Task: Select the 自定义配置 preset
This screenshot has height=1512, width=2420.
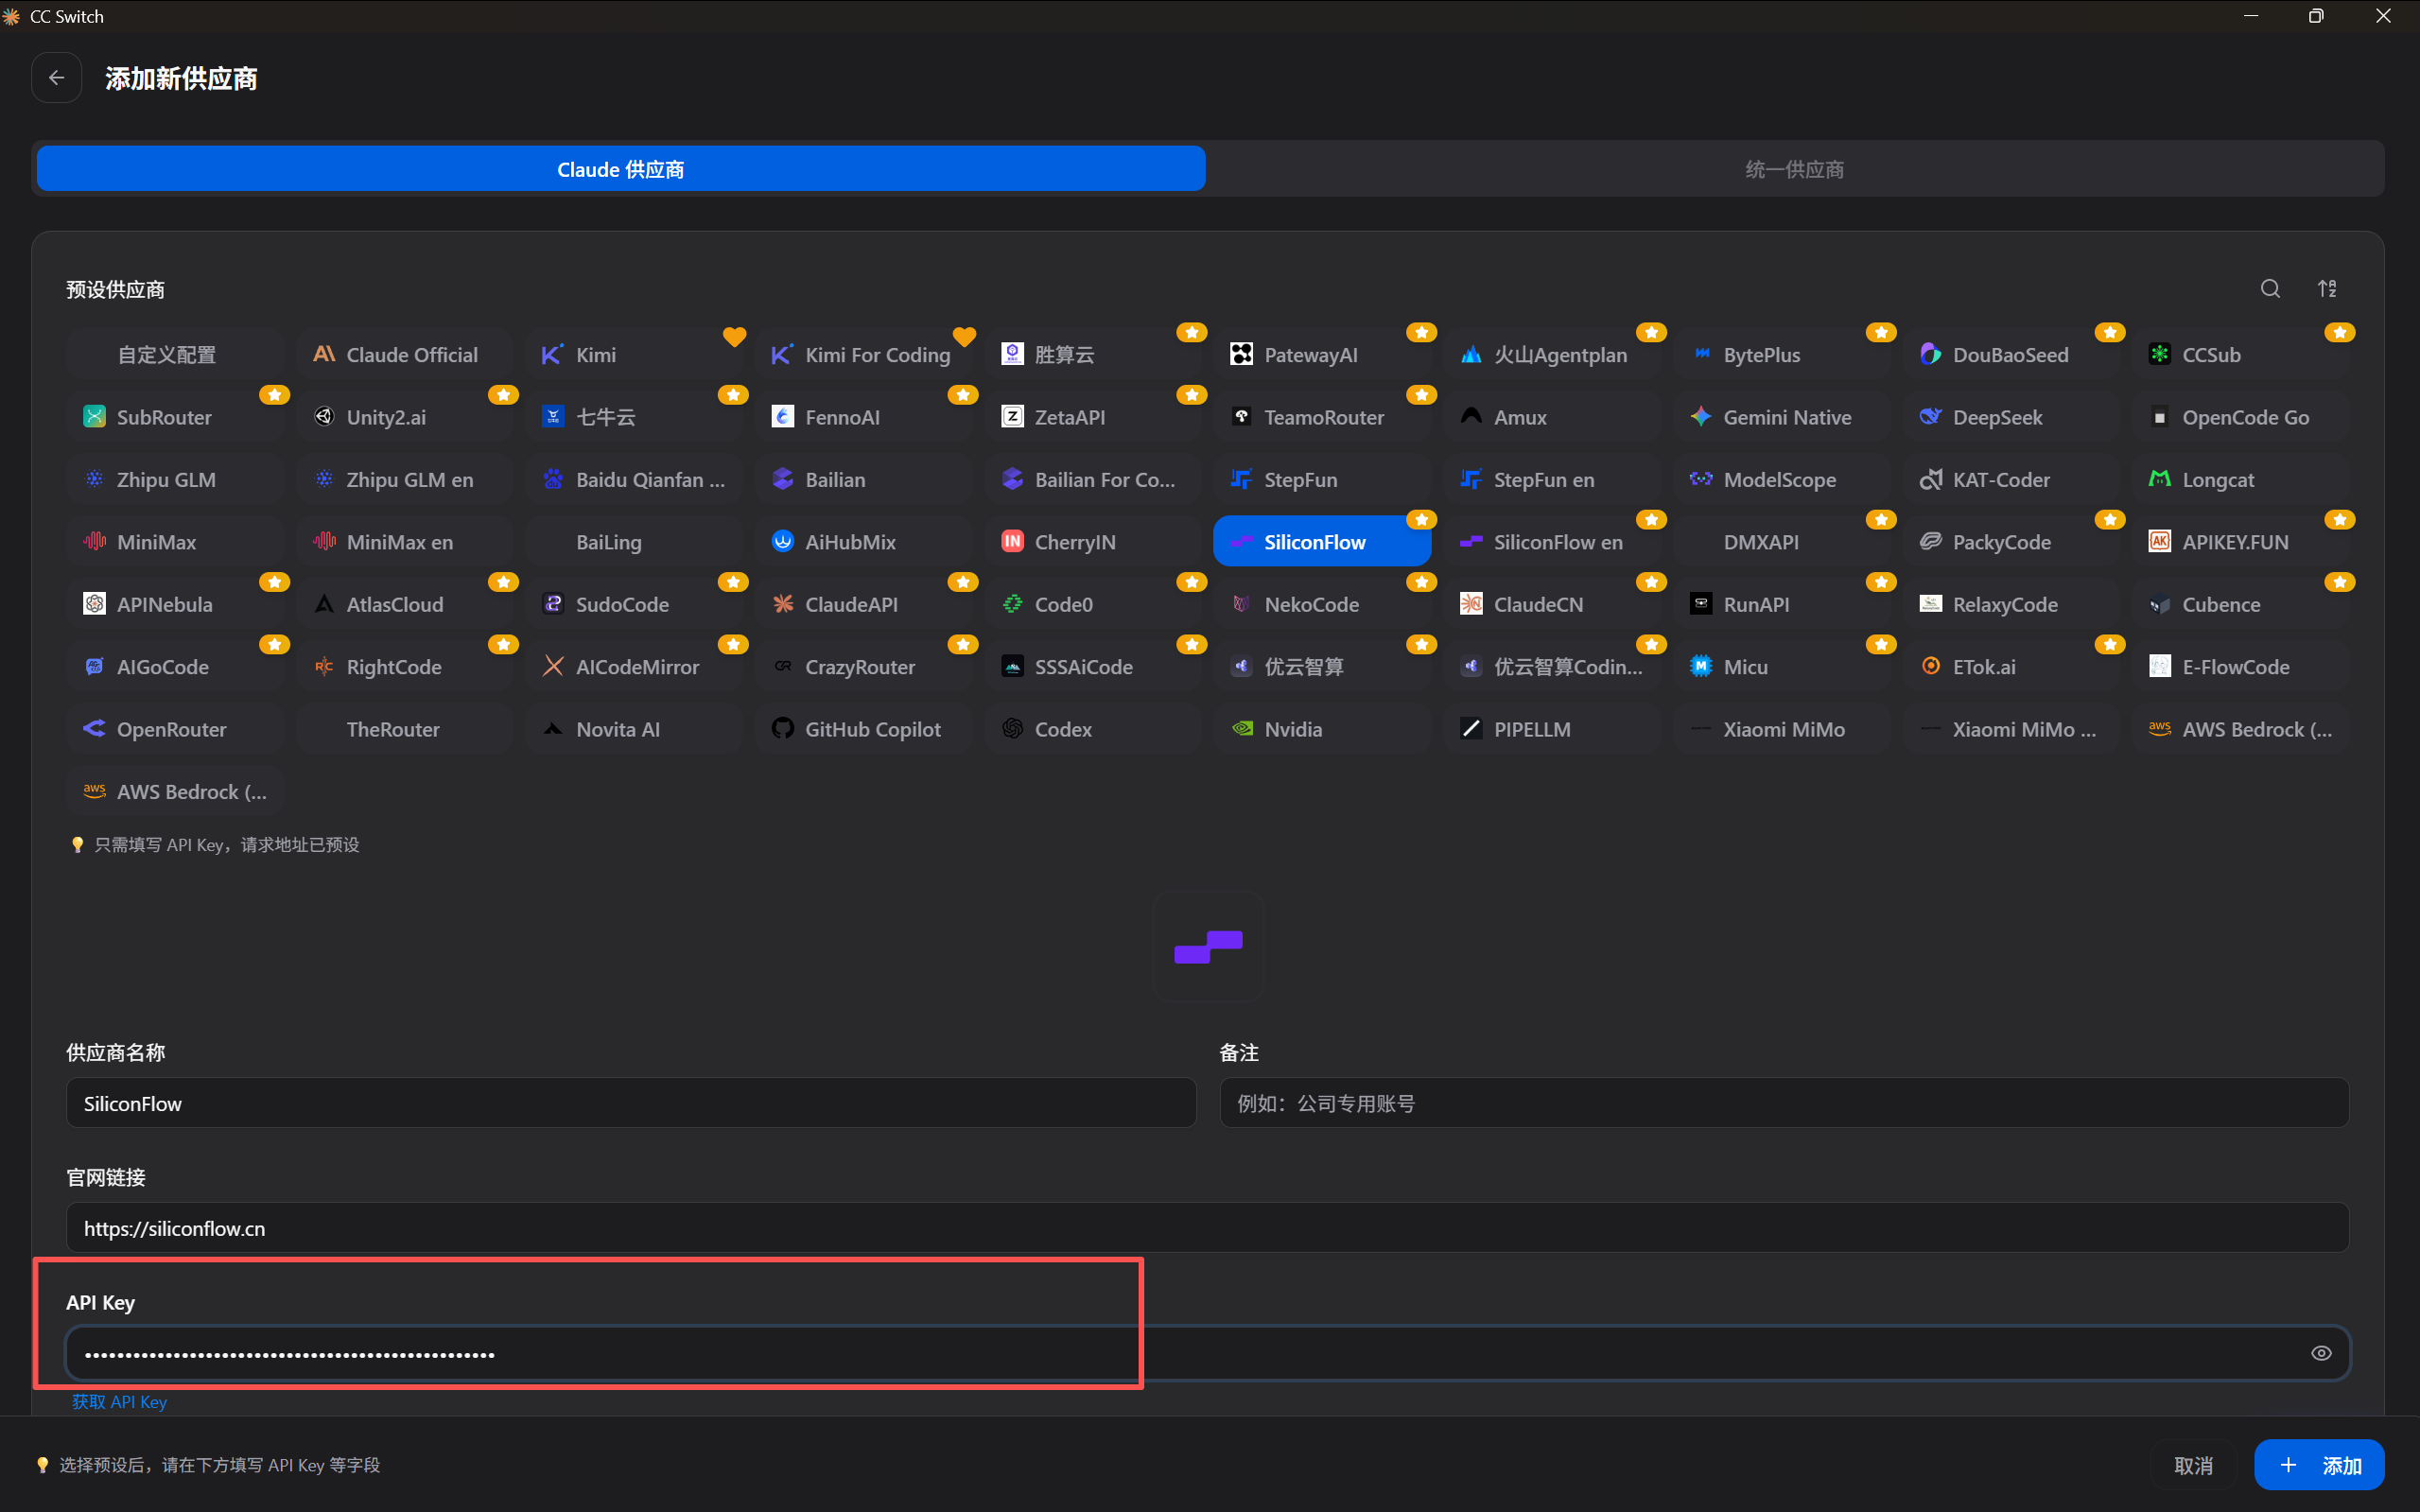Action: [x=175, y=354]
